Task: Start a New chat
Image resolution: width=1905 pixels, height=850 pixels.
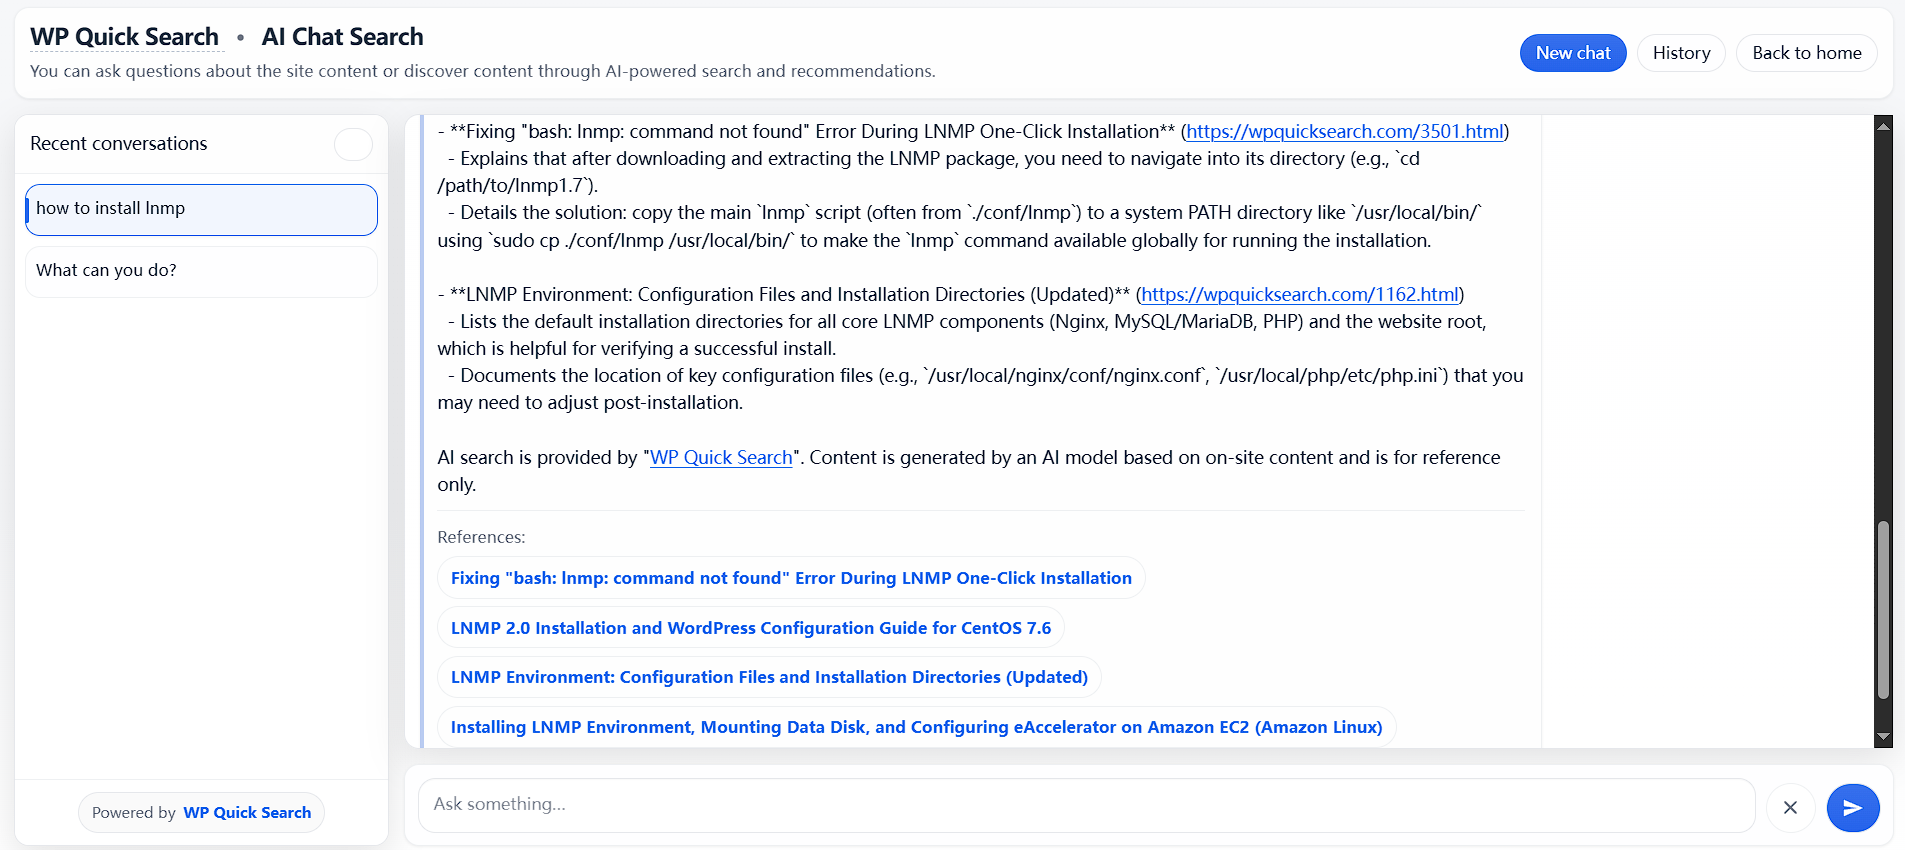Action: 1572,53
